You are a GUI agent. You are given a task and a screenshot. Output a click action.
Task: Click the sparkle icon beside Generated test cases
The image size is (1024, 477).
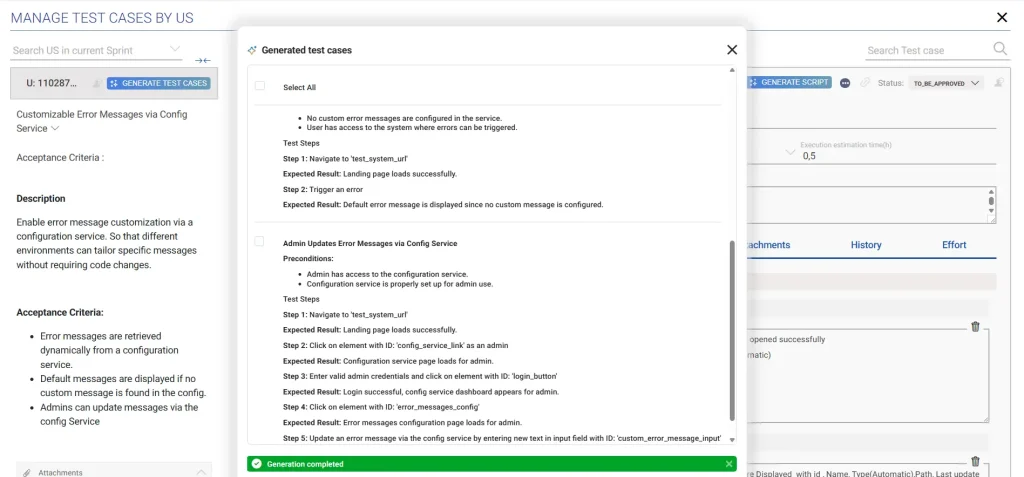click(x=252, y=50)
